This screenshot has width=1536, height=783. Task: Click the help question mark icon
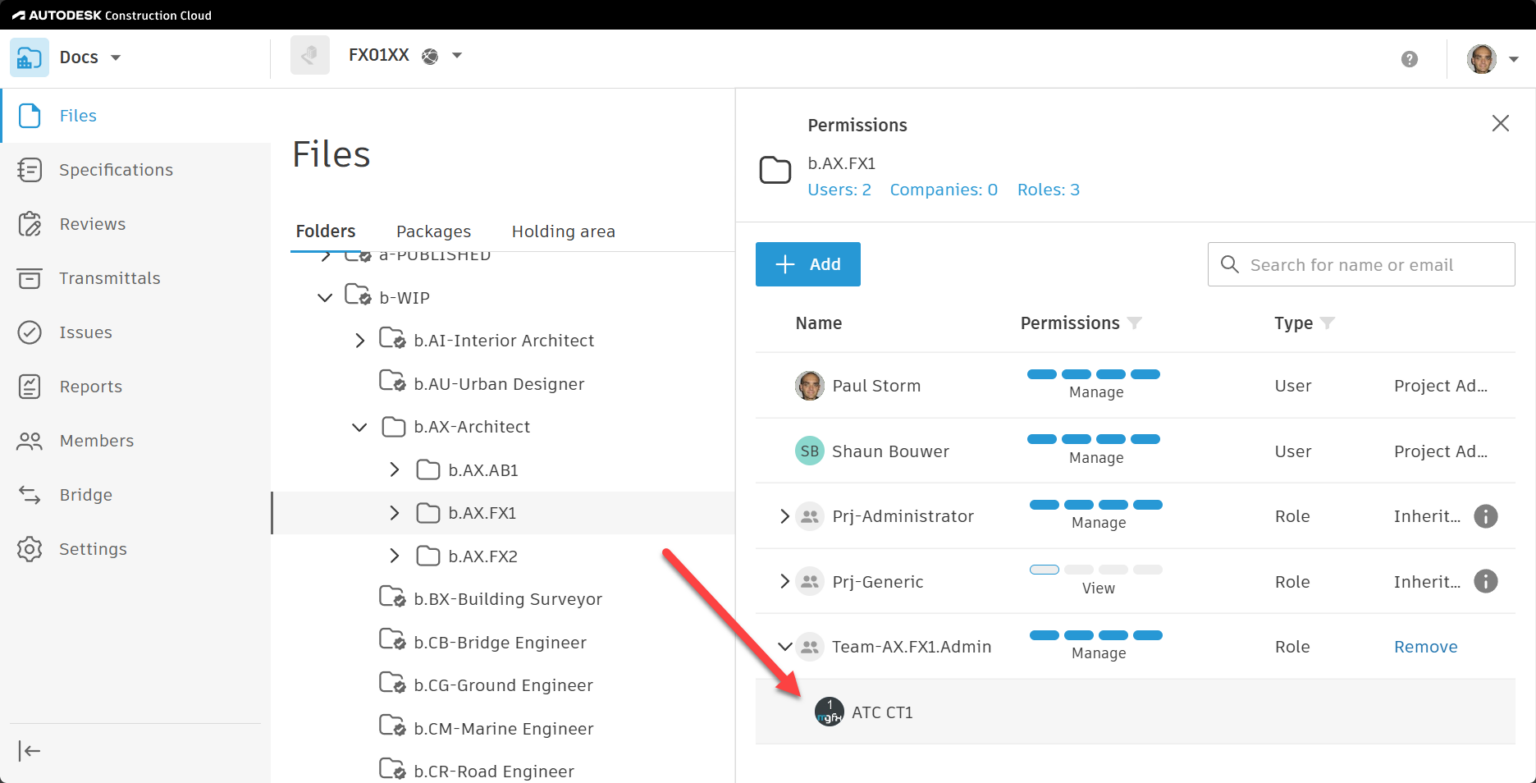[x=1410, y=59]
